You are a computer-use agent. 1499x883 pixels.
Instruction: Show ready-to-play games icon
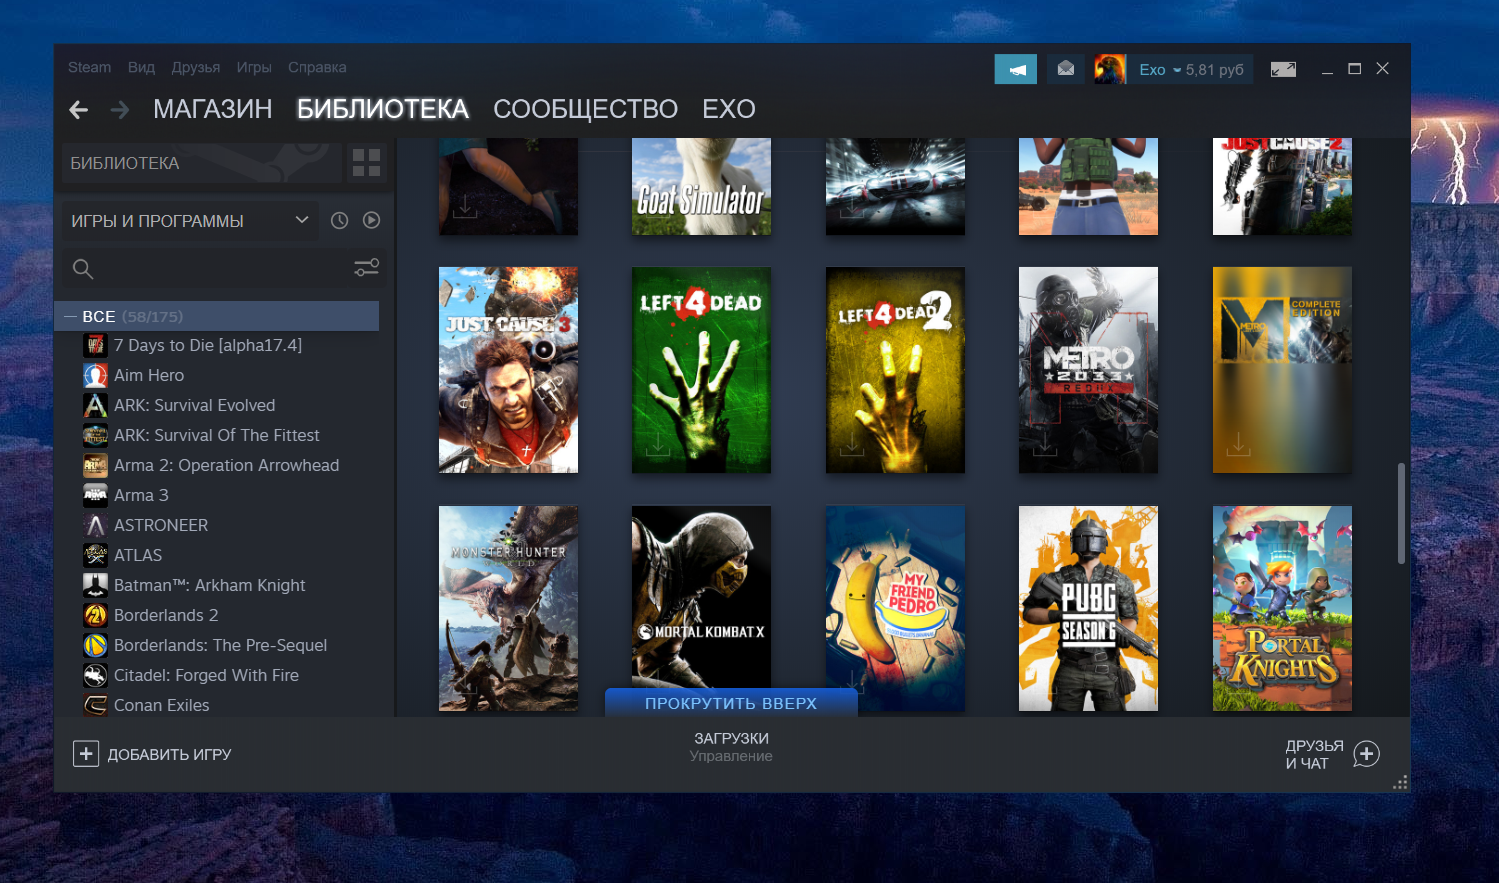pos(372,221)
